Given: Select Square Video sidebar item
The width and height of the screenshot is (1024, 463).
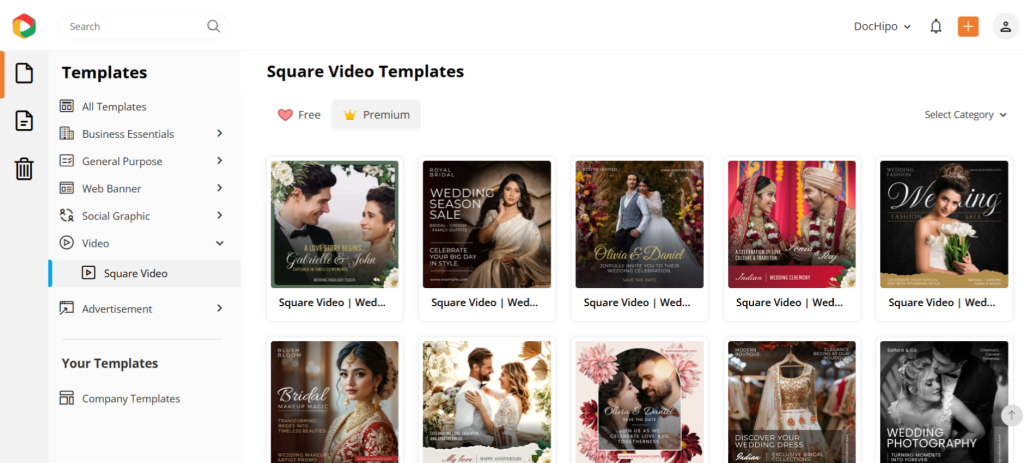Looking at the screenshot, I should [145, 273].
